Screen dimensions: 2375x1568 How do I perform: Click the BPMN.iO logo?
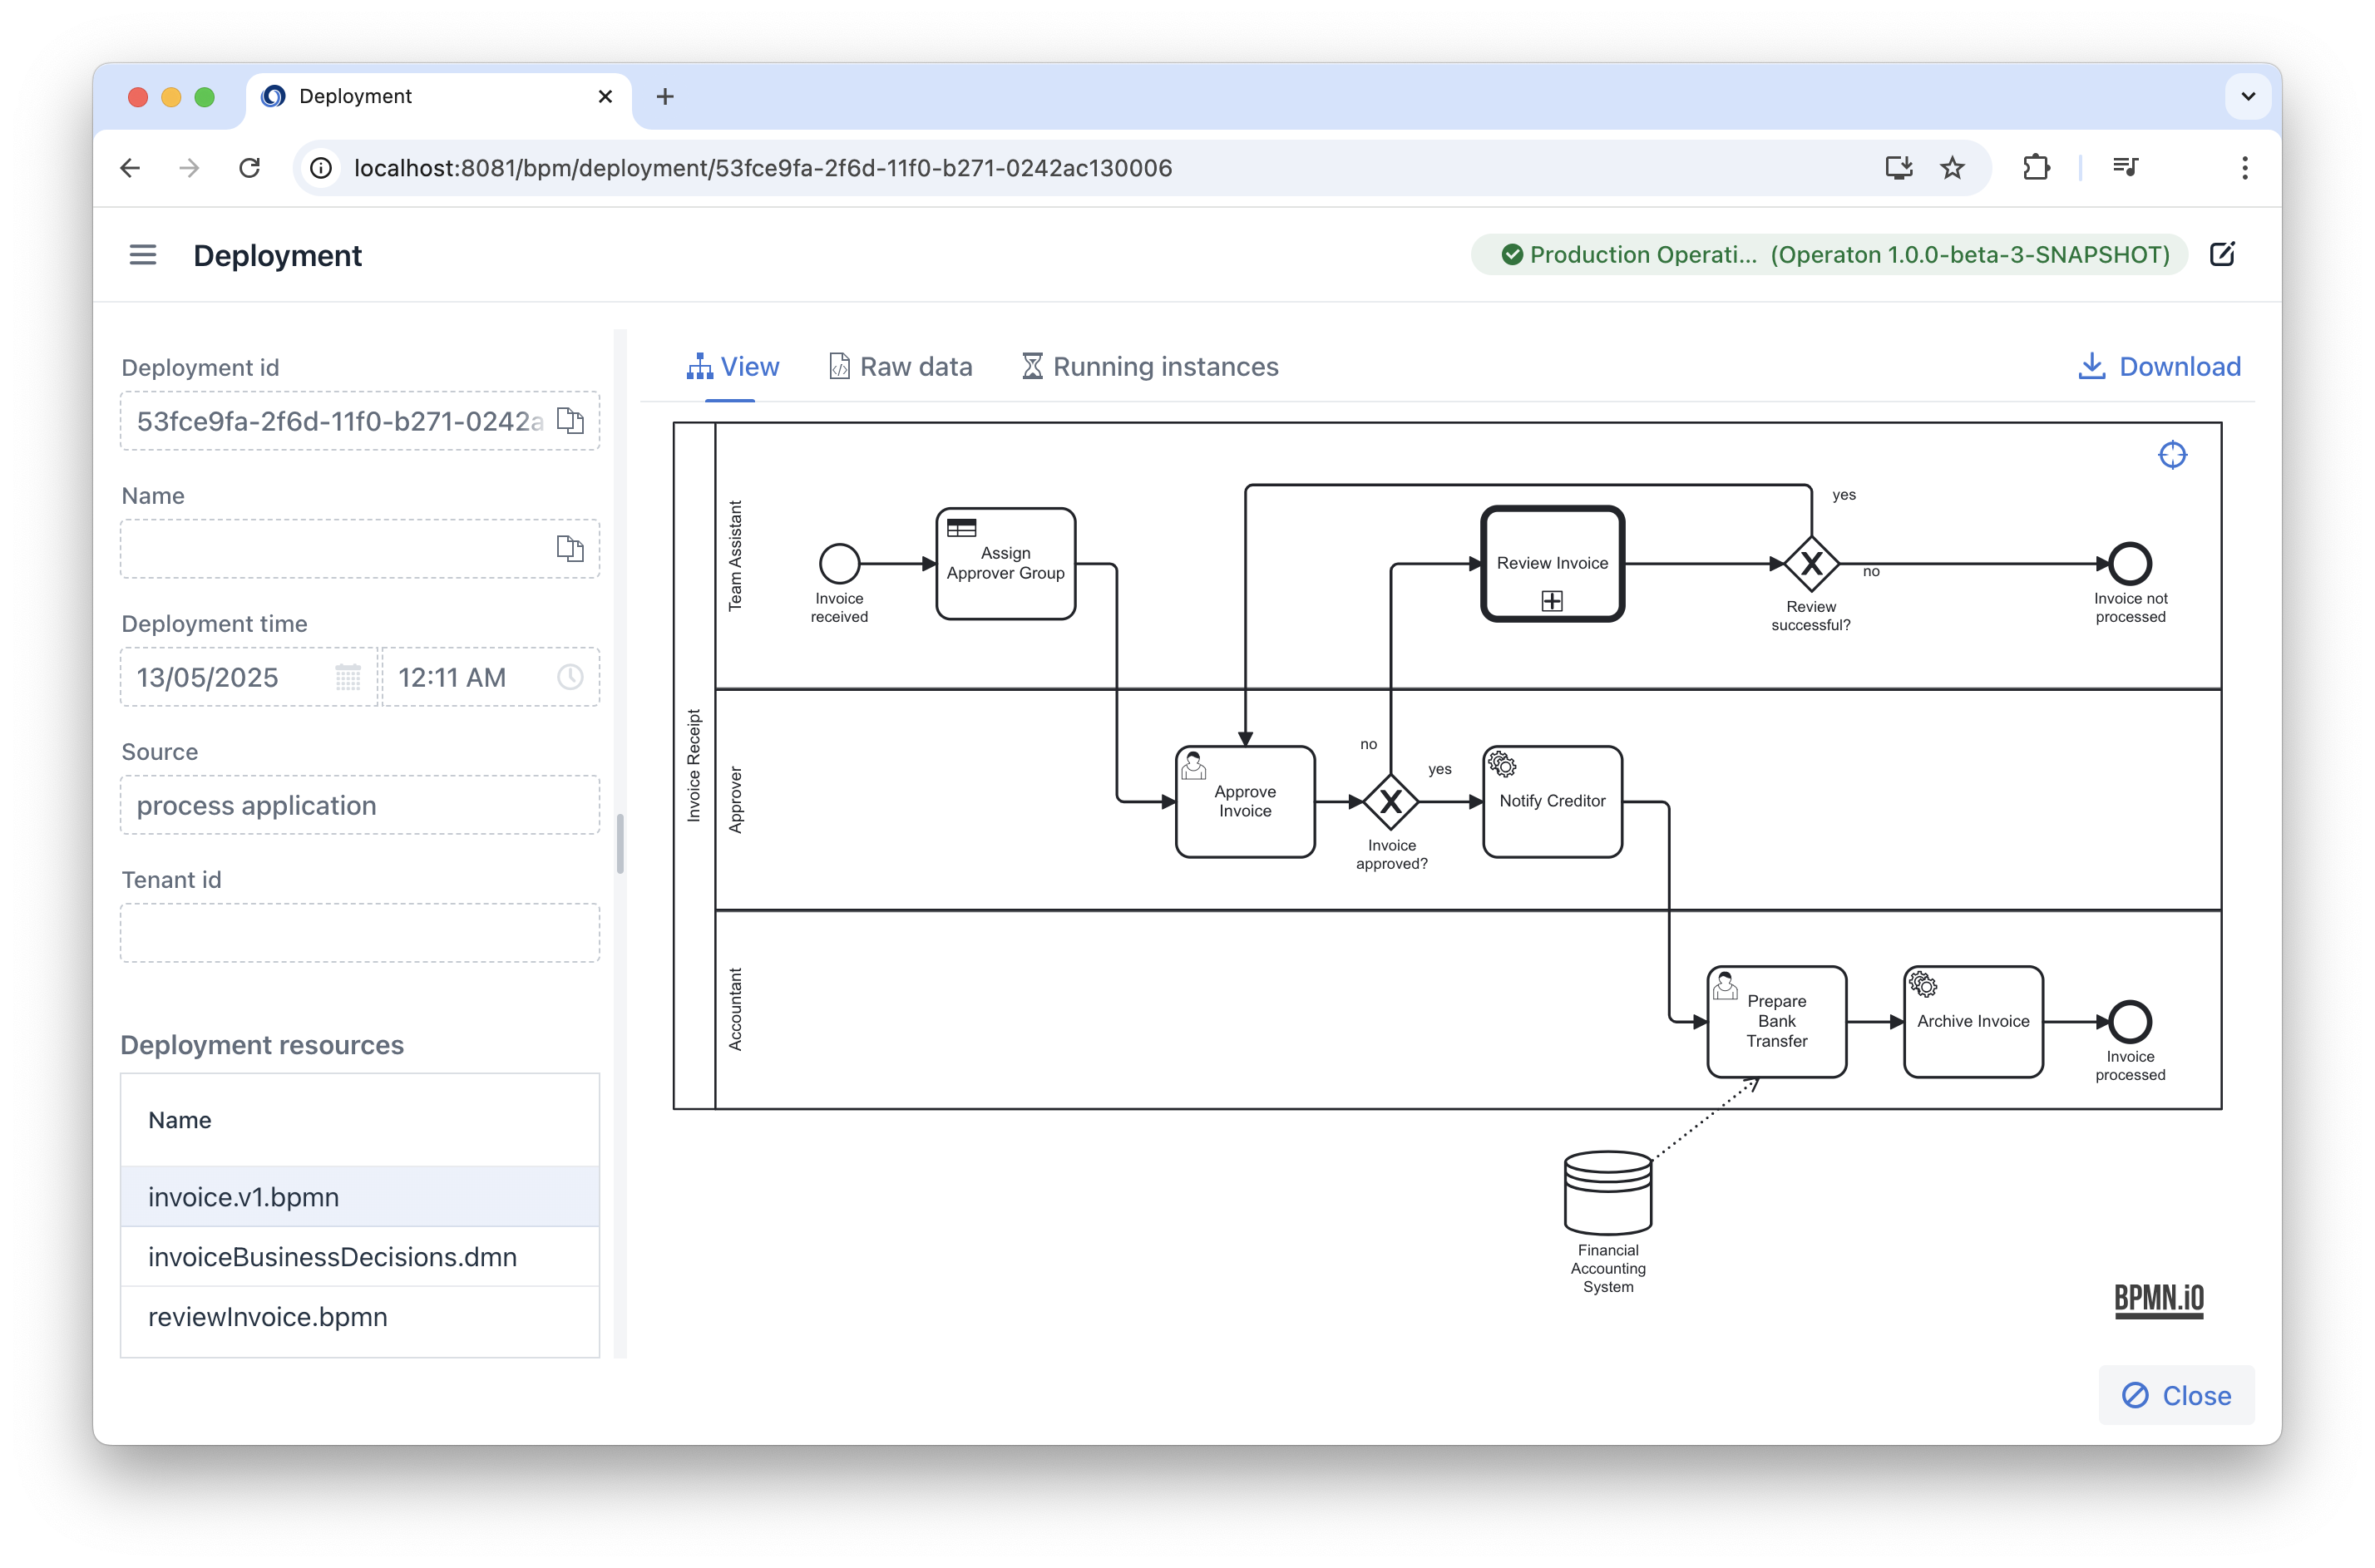coord(2159,1300)
